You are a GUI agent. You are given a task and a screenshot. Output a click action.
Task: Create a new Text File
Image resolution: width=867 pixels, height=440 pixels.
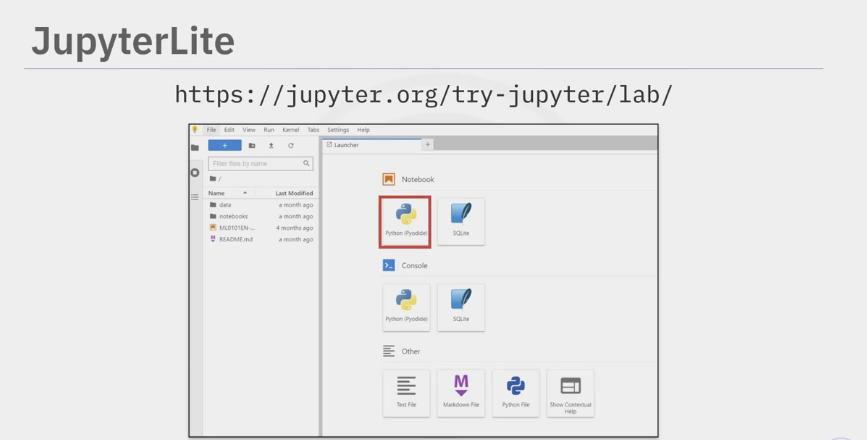coord(405,393)
